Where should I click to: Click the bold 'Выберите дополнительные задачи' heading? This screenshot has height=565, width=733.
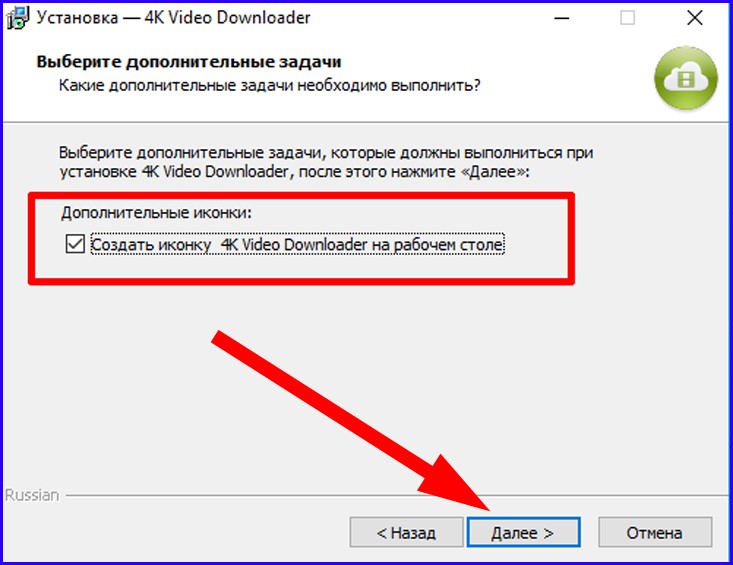tap(189, 62)
